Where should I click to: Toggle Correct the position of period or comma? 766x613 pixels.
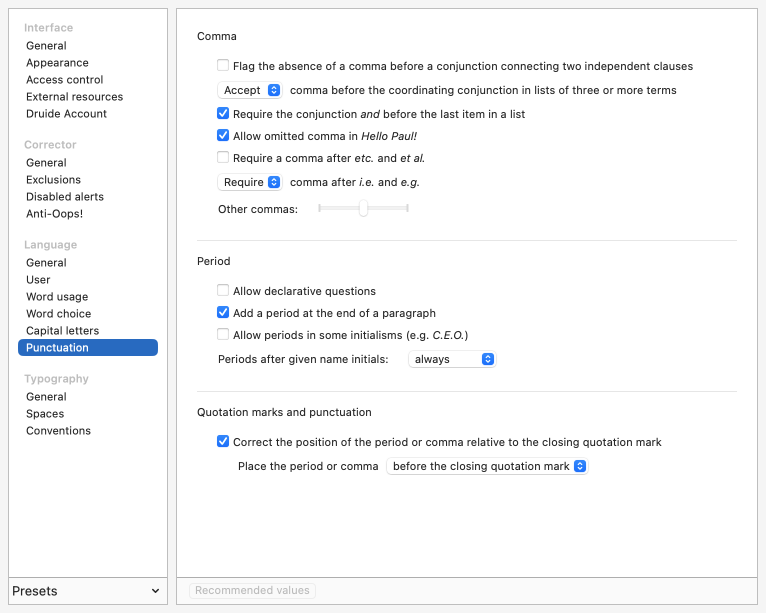(x=223, y=441)
